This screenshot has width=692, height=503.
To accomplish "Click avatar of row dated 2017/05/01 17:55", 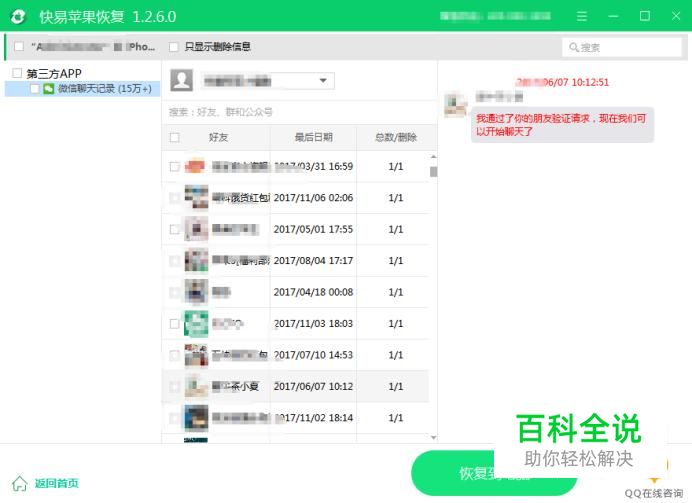I will (196, 229).
